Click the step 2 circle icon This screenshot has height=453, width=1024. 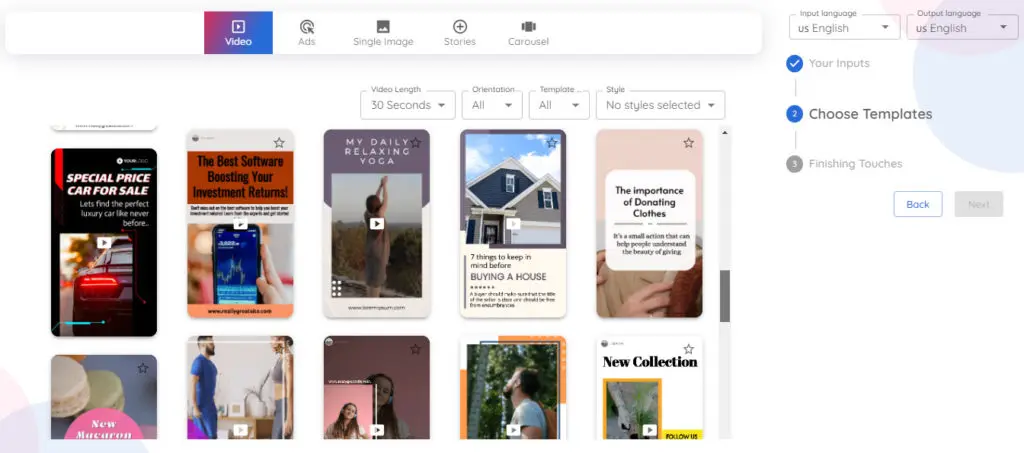[x=794, y=114]
